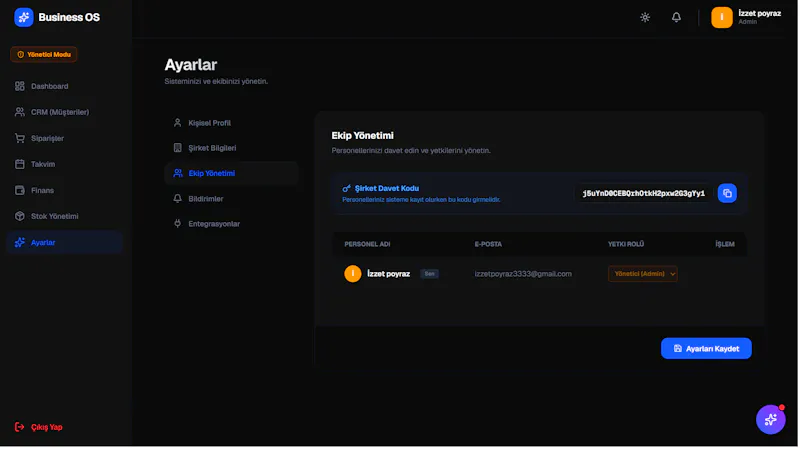
Task: Click the Kişisel Profil person icon
Action: (178, 123)
